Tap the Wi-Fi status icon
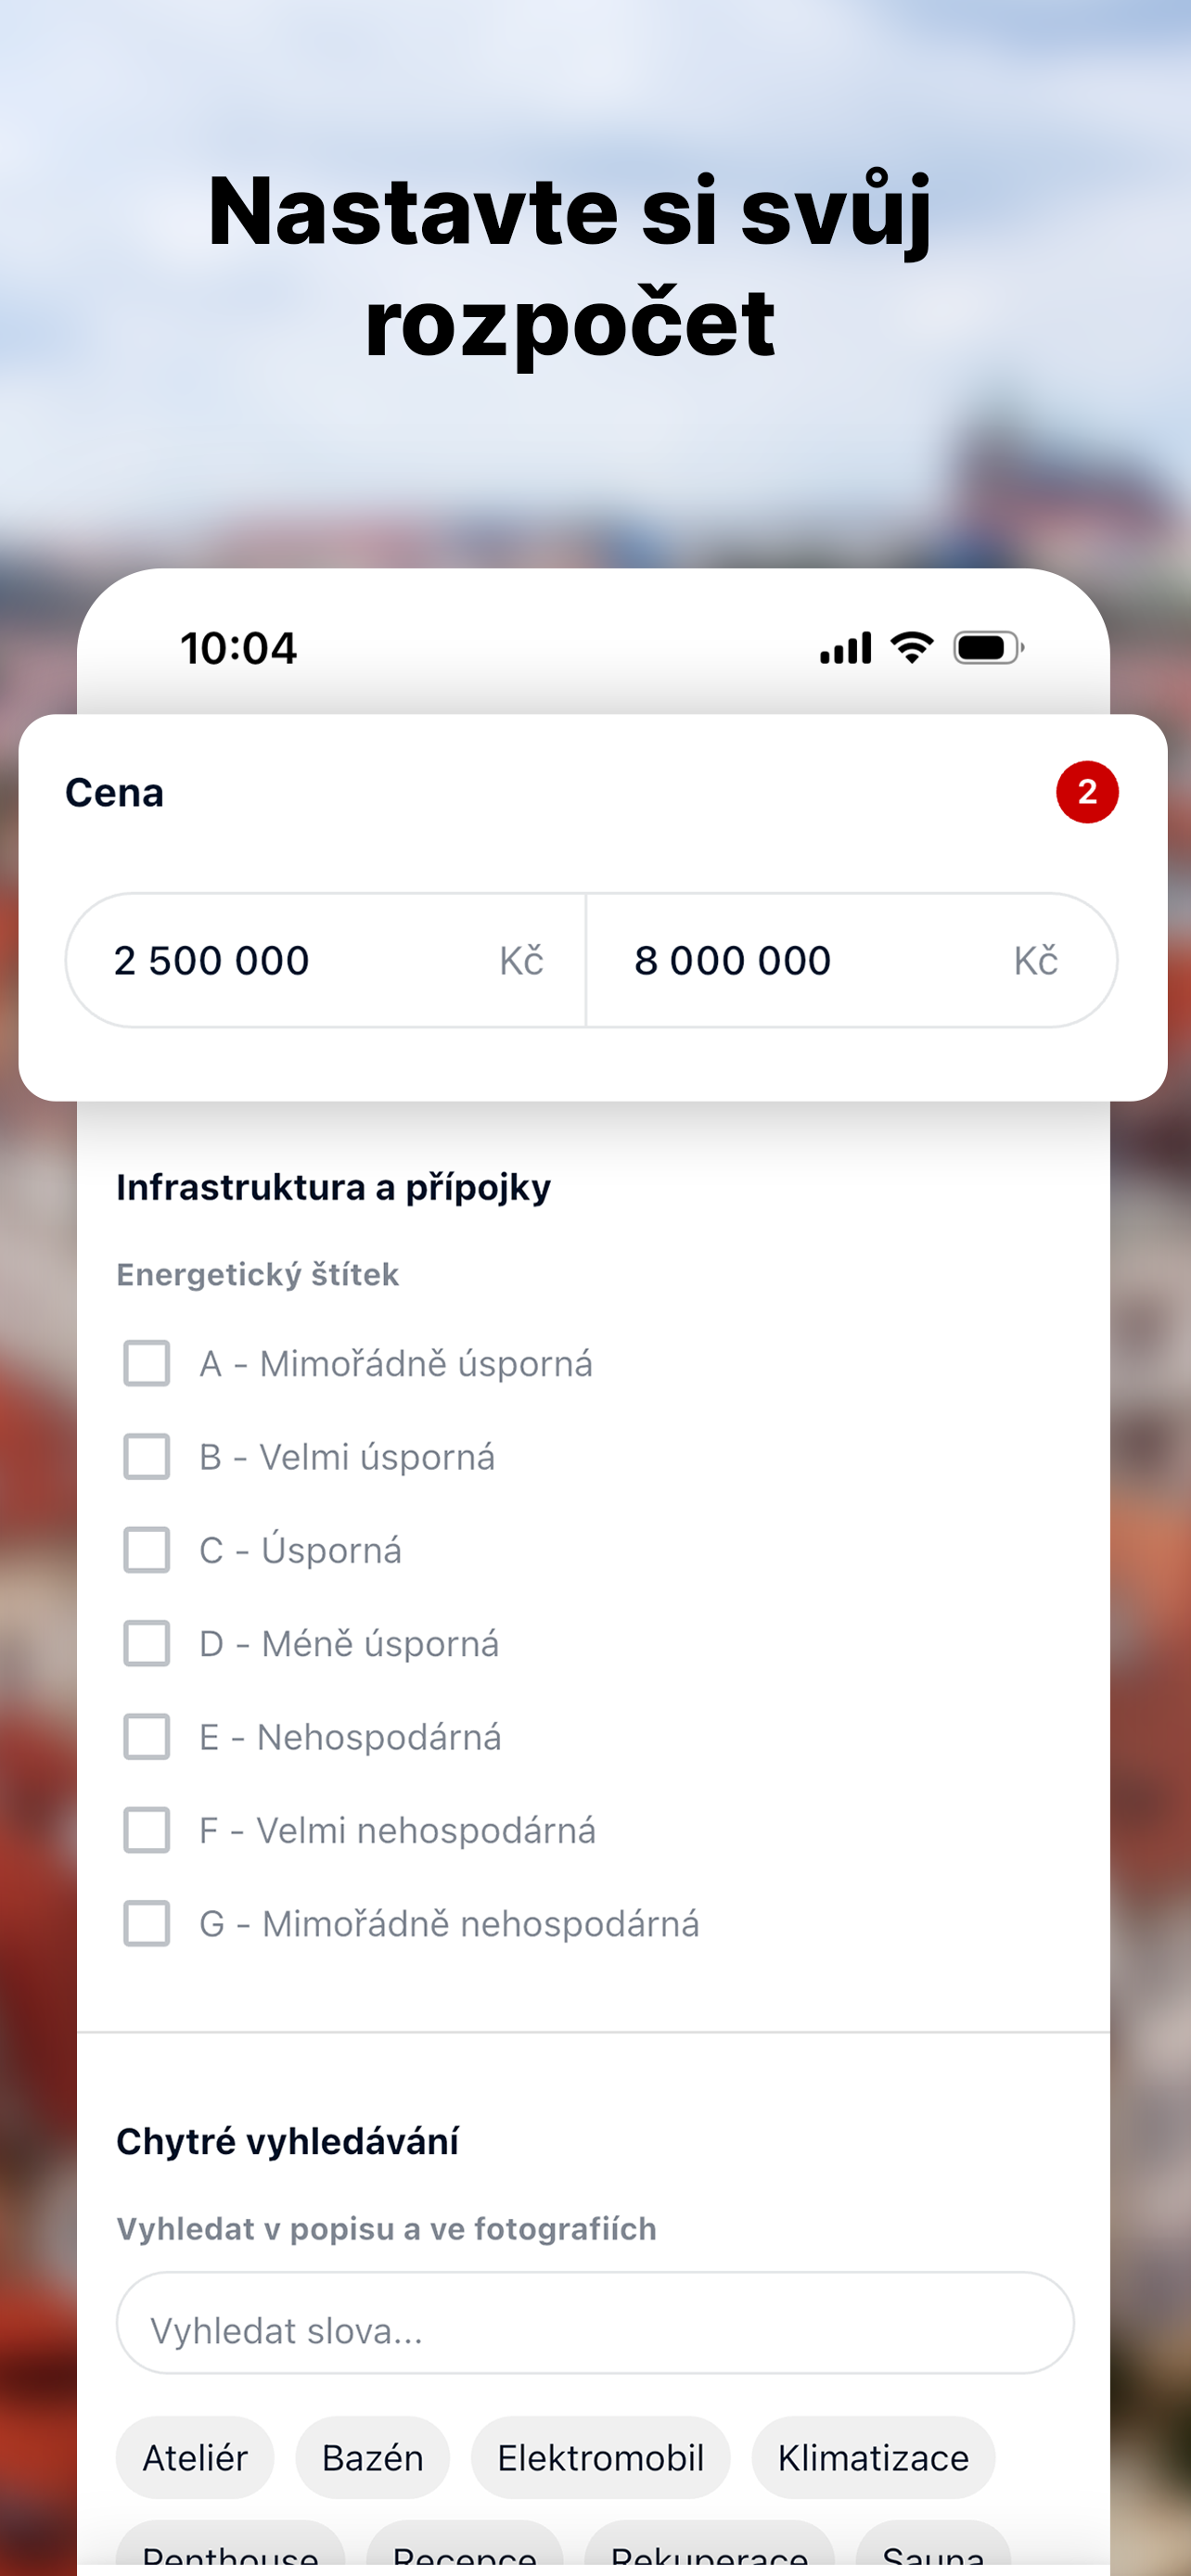The image size is (1191, 2576). [911, 648]
